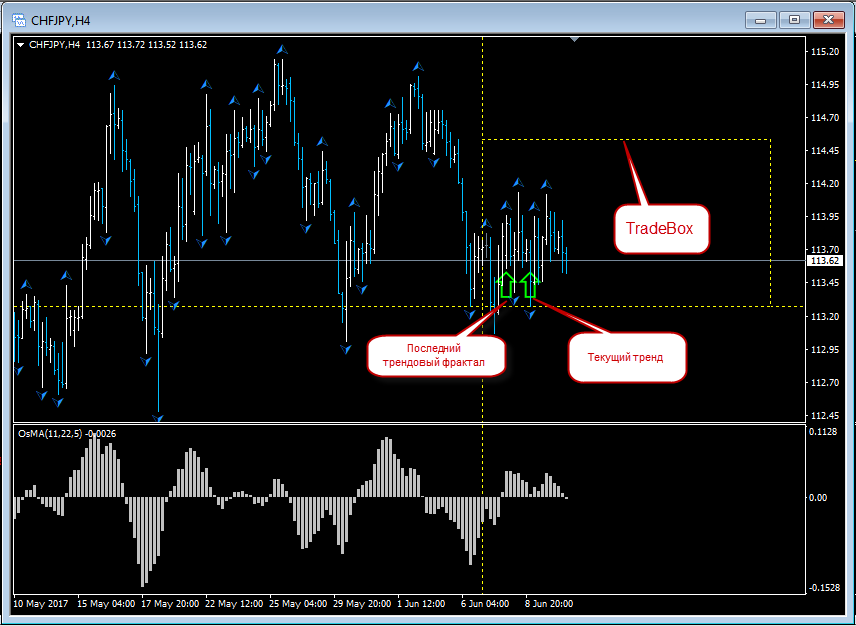Image resolution: width=856 pixels, height=626 pixels.
Task: Click the current price label 113.62
Action: coord(825,261)
